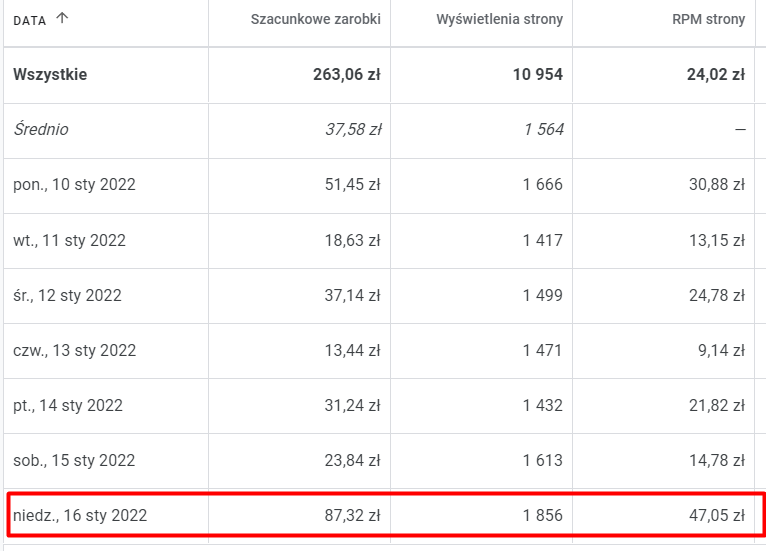The image size is (766, 551).
Task: Click the 263,06 zł total earnings cell
Action: pos(347,74)
